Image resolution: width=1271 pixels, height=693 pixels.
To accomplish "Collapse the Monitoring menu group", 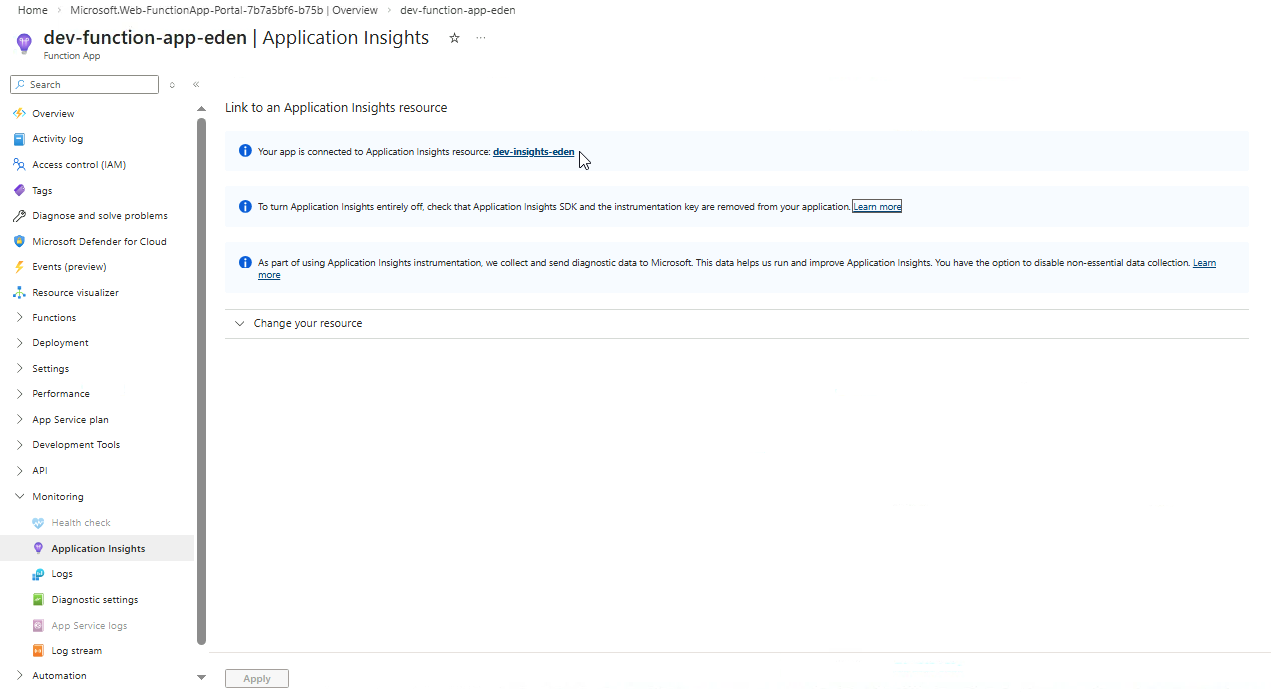I will click(20, 497).
